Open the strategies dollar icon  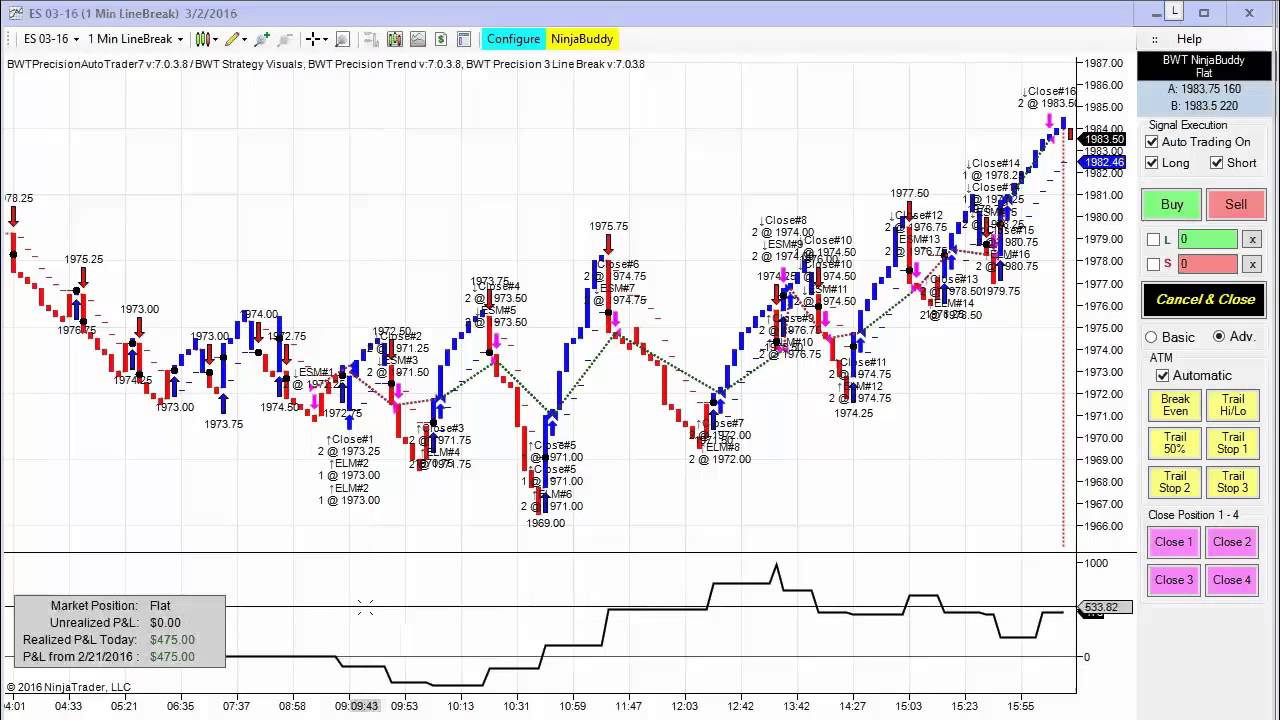pos(441,39)
